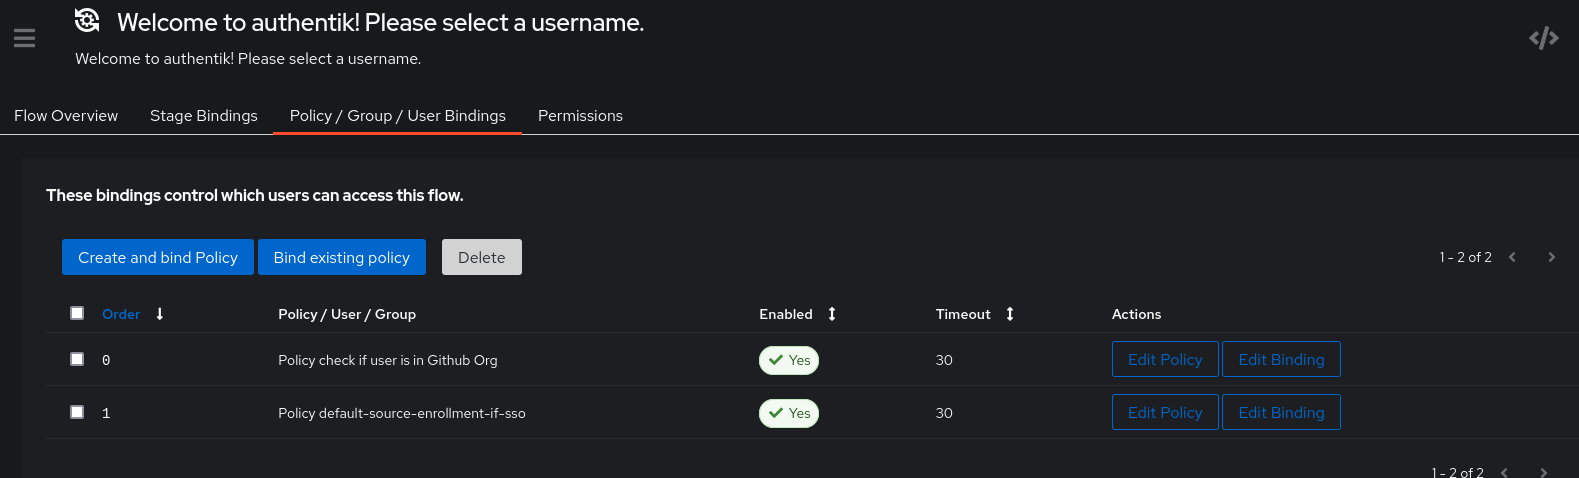Click the Delete button
This screenshot has height=478, width=1579.
point(482,257)
